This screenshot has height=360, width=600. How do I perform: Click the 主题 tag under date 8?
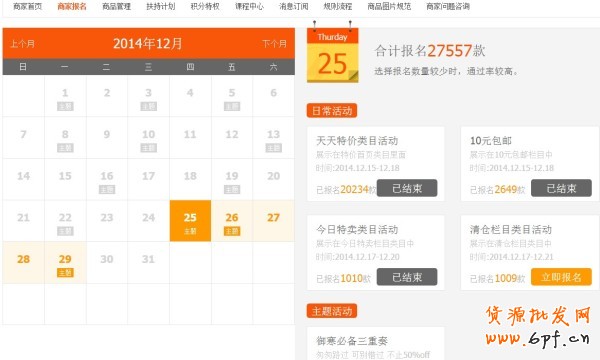[x=65, y=148]
